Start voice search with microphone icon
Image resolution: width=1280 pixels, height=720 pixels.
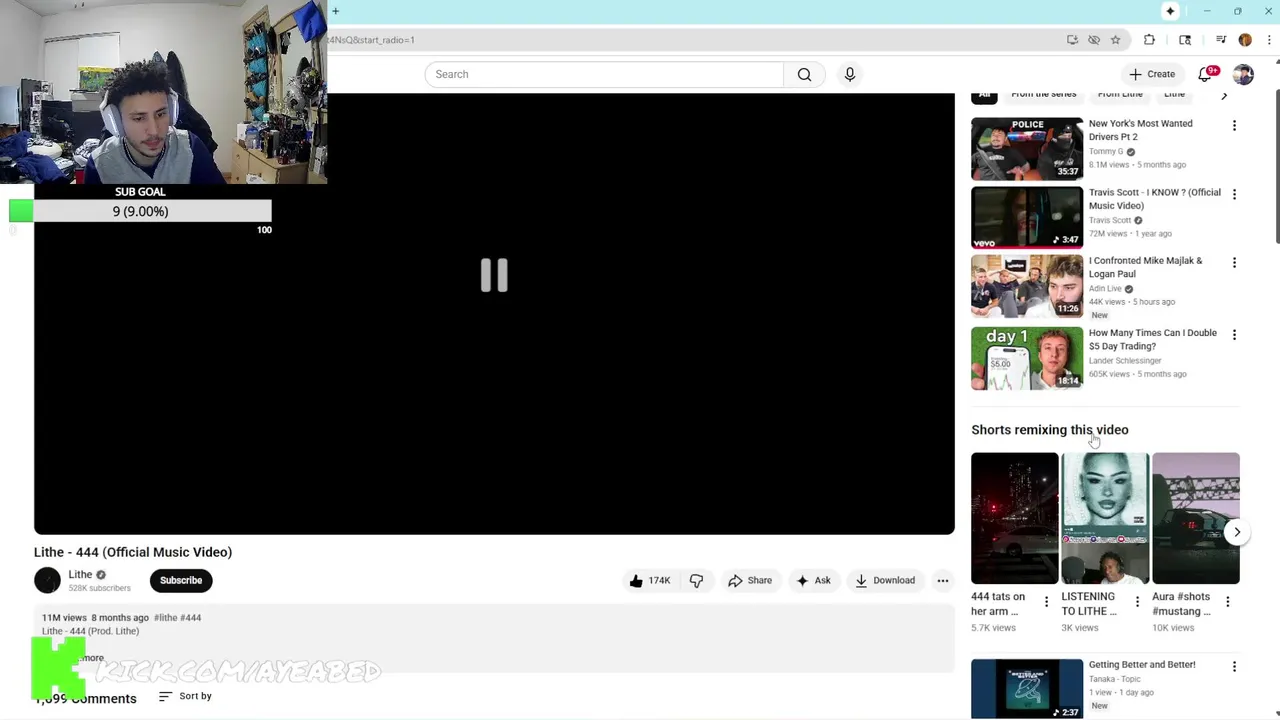[x=850, y=74]
